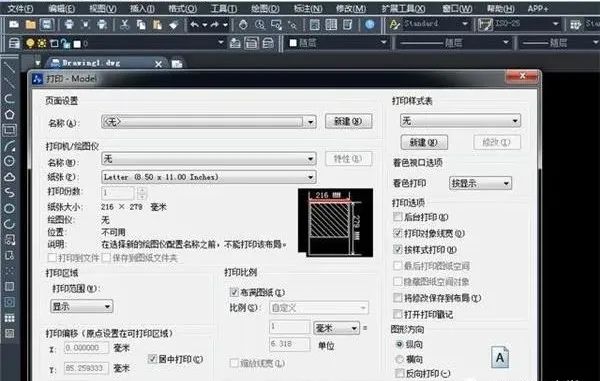
Task: Click the Open file folder icon
Action: [x=30, y=25]
